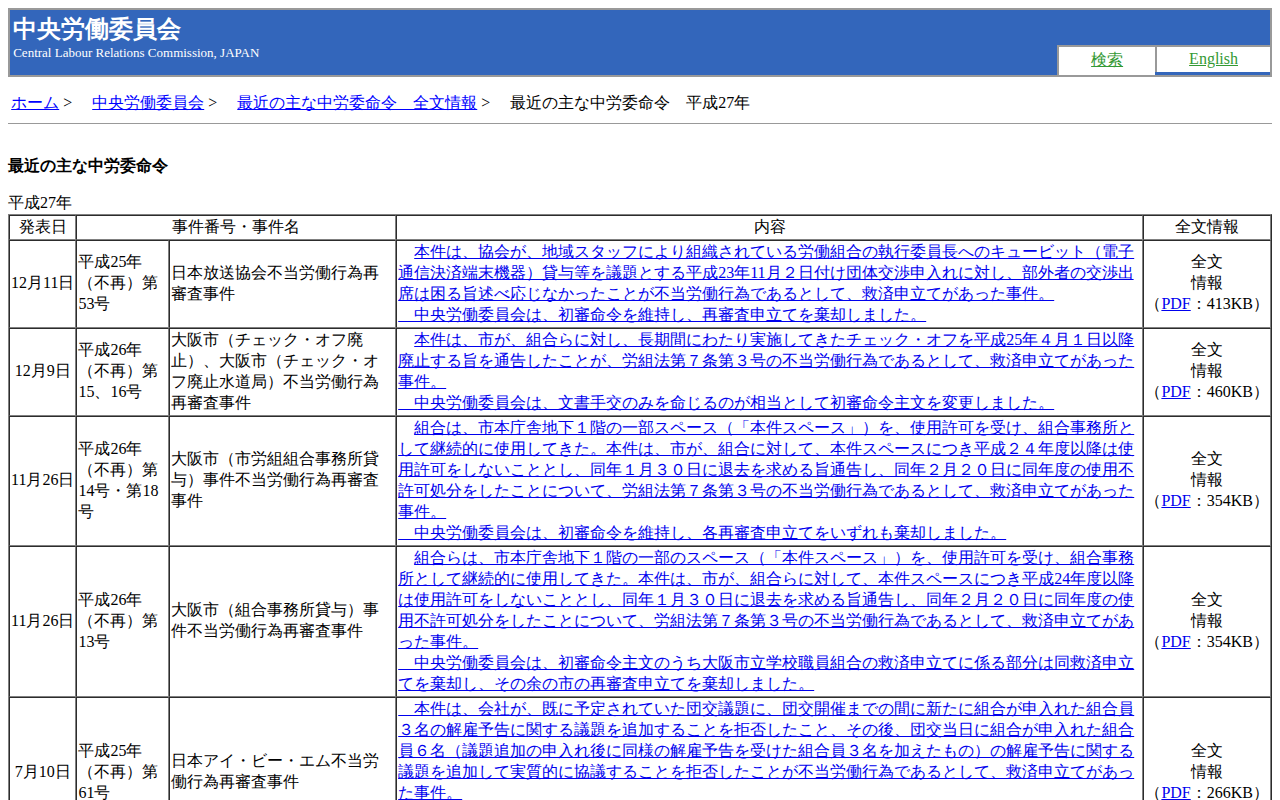Open the 文書手交のみを命じる ruling sentence
Screen dimensions: 1280x800
tap(732, 403)
